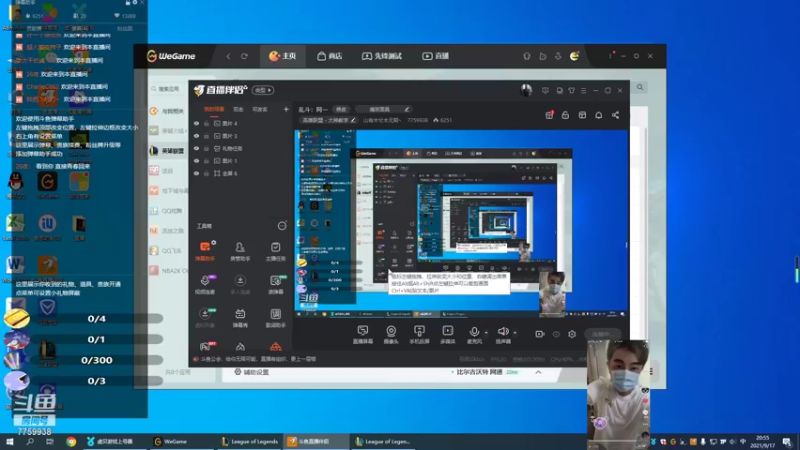Click WeGame back navigation arrow
The width and height of the screenshot is (800, 450).
[228, 56]
